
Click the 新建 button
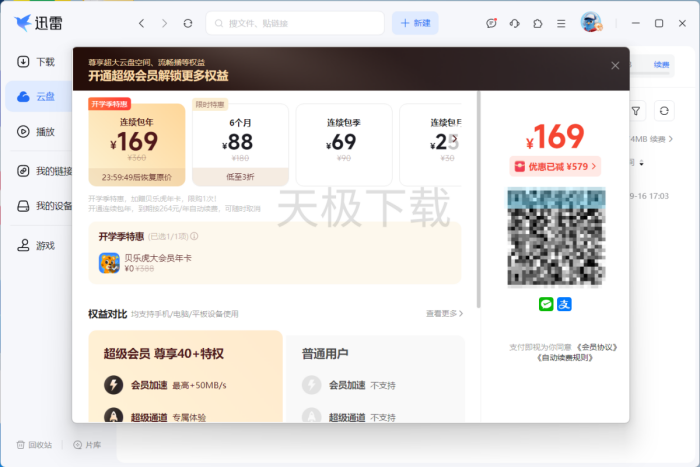(415, 23)
